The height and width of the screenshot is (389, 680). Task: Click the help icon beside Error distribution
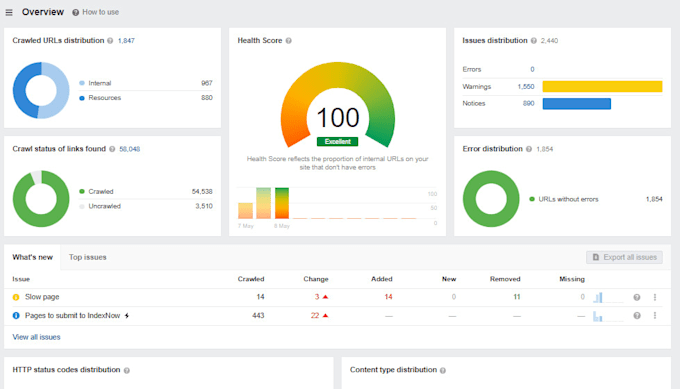pos(529,149)
